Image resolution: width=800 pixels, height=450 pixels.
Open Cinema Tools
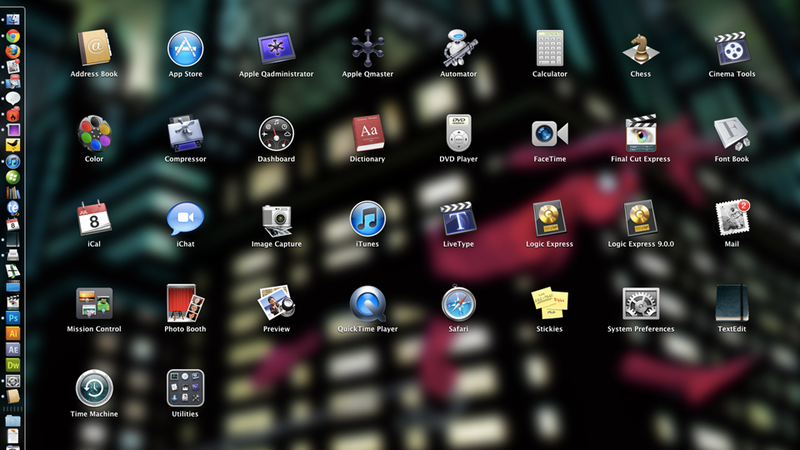[732, 48]
